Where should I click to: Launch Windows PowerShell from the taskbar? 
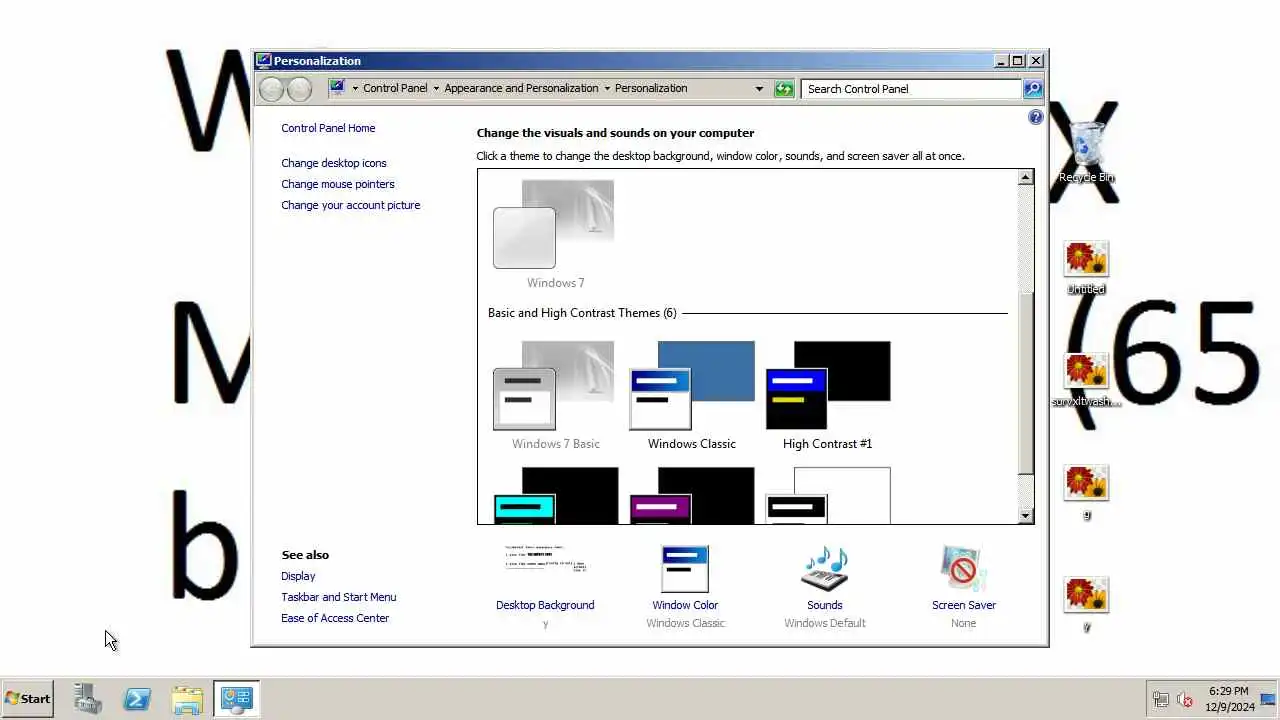point(137,699)
